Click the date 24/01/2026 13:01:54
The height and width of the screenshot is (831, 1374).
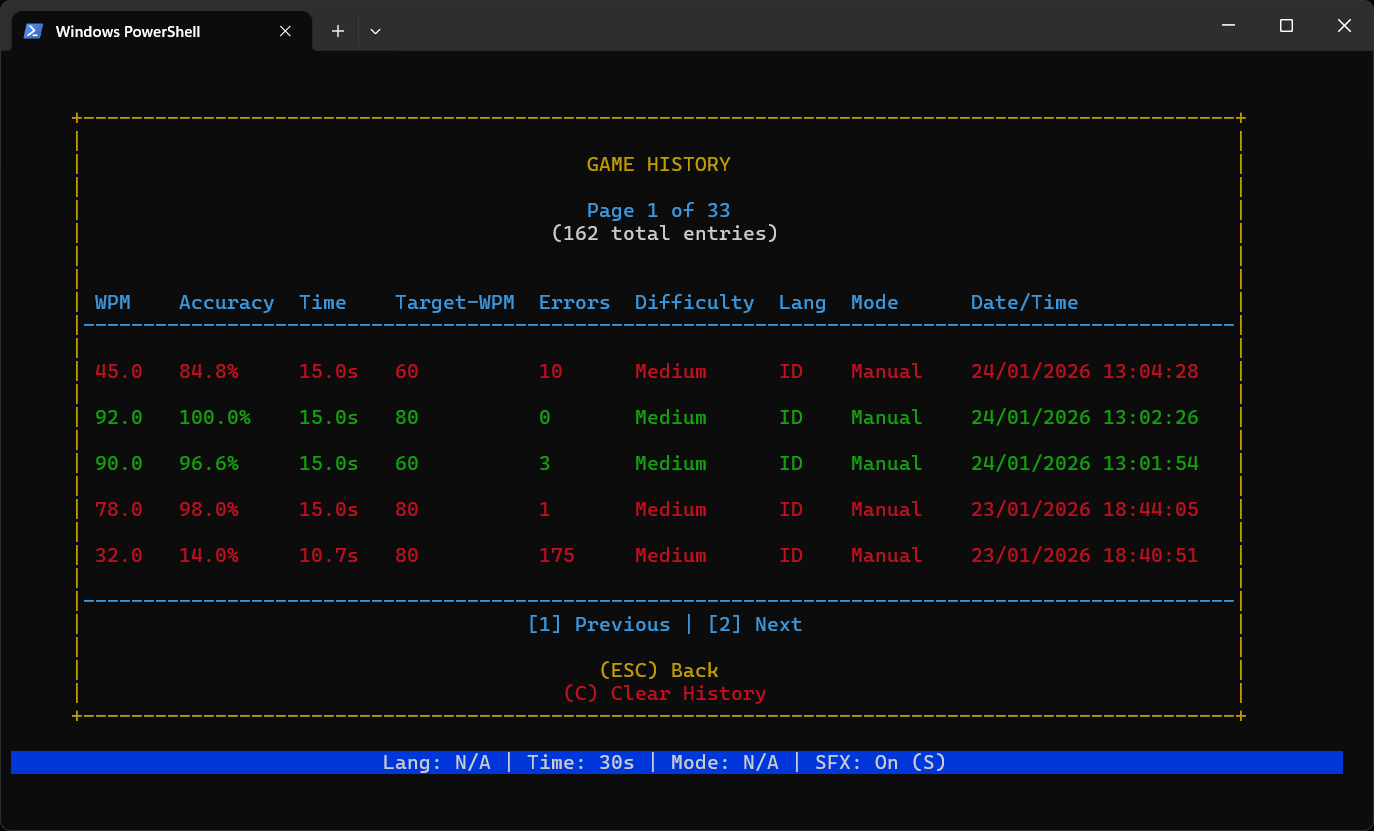click(1085, 463)
